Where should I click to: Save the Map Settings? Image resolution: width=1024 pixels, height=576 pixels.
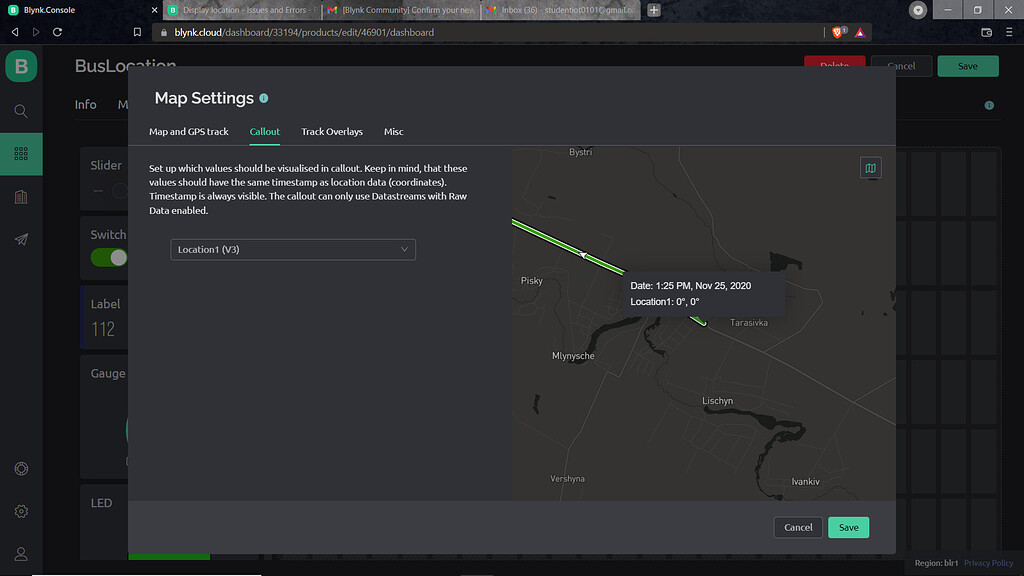pos(848,527)
